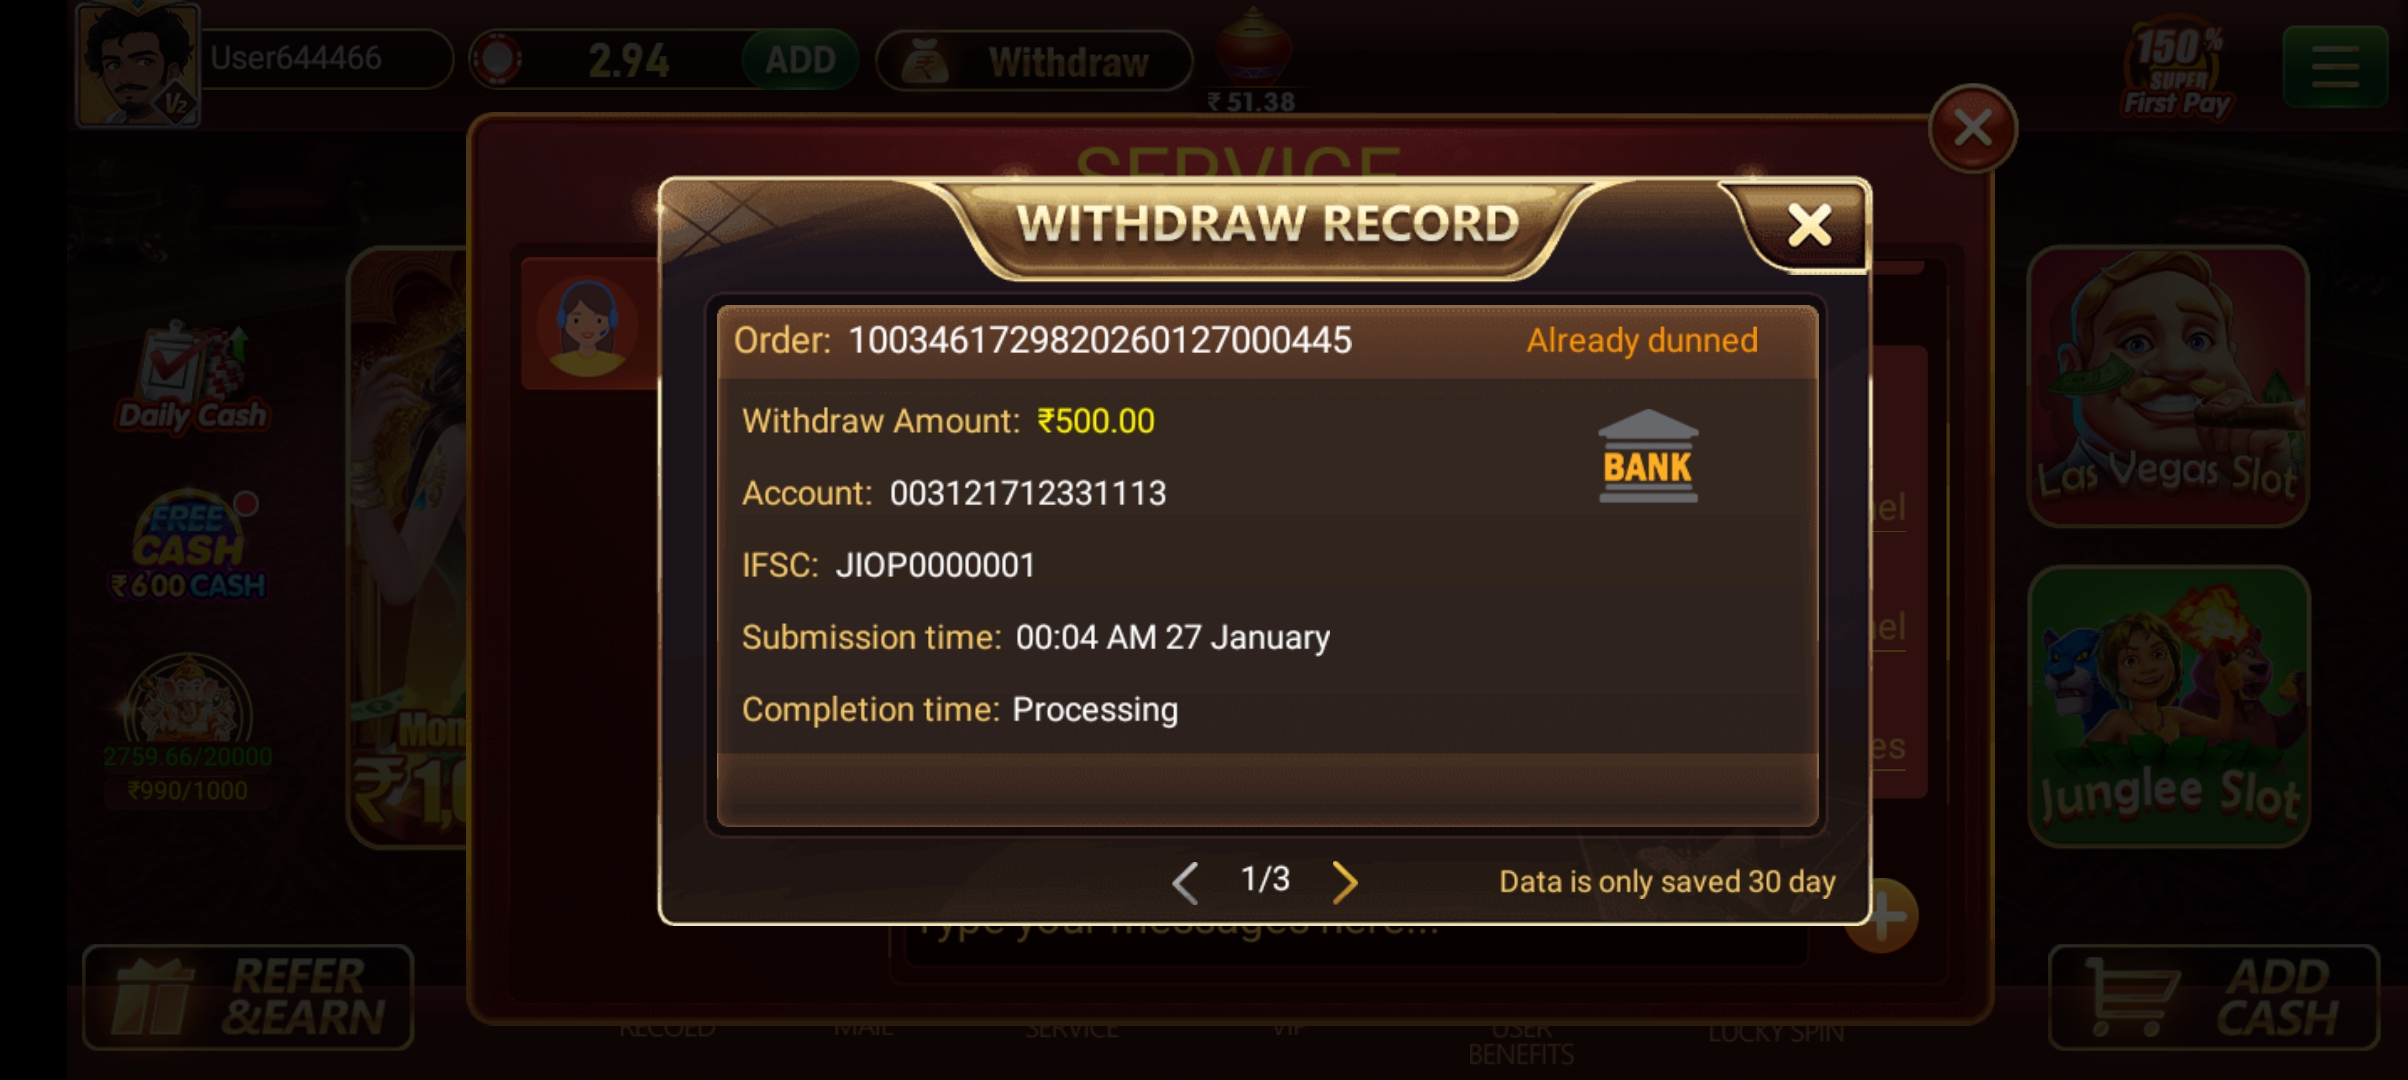Open Free Cash ₹600 icon
The height and width of the screenshot is (1080, 2408).
pos(189,547)
